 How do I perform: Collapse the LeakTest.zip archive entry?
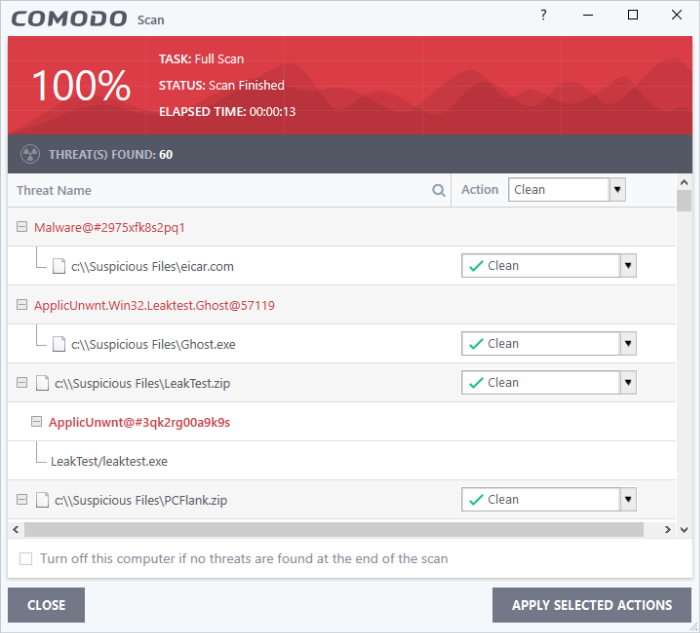(x=21, y=383)
